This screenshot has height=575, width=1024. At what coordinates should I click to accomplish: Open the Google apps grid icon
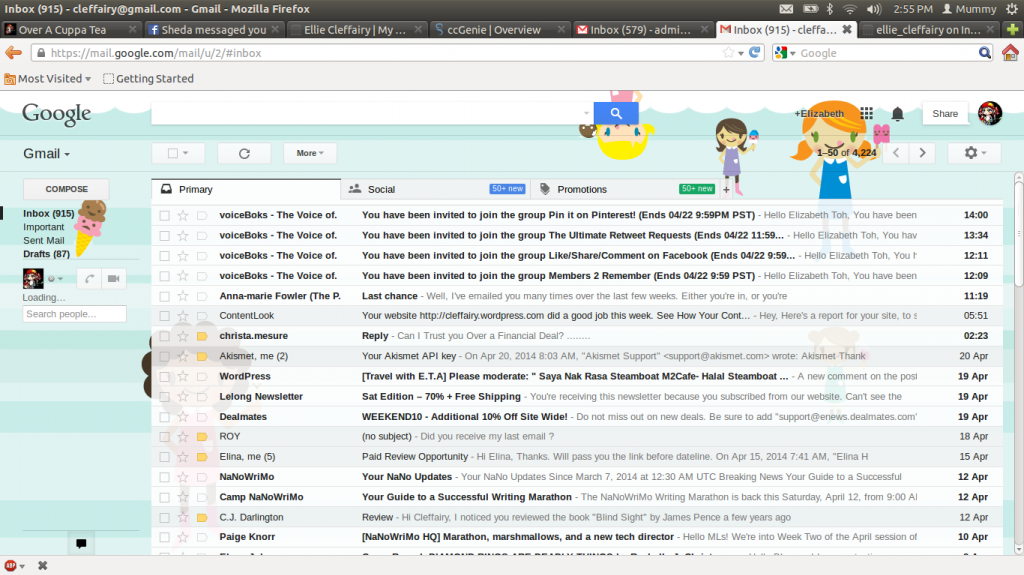point(867,113)
